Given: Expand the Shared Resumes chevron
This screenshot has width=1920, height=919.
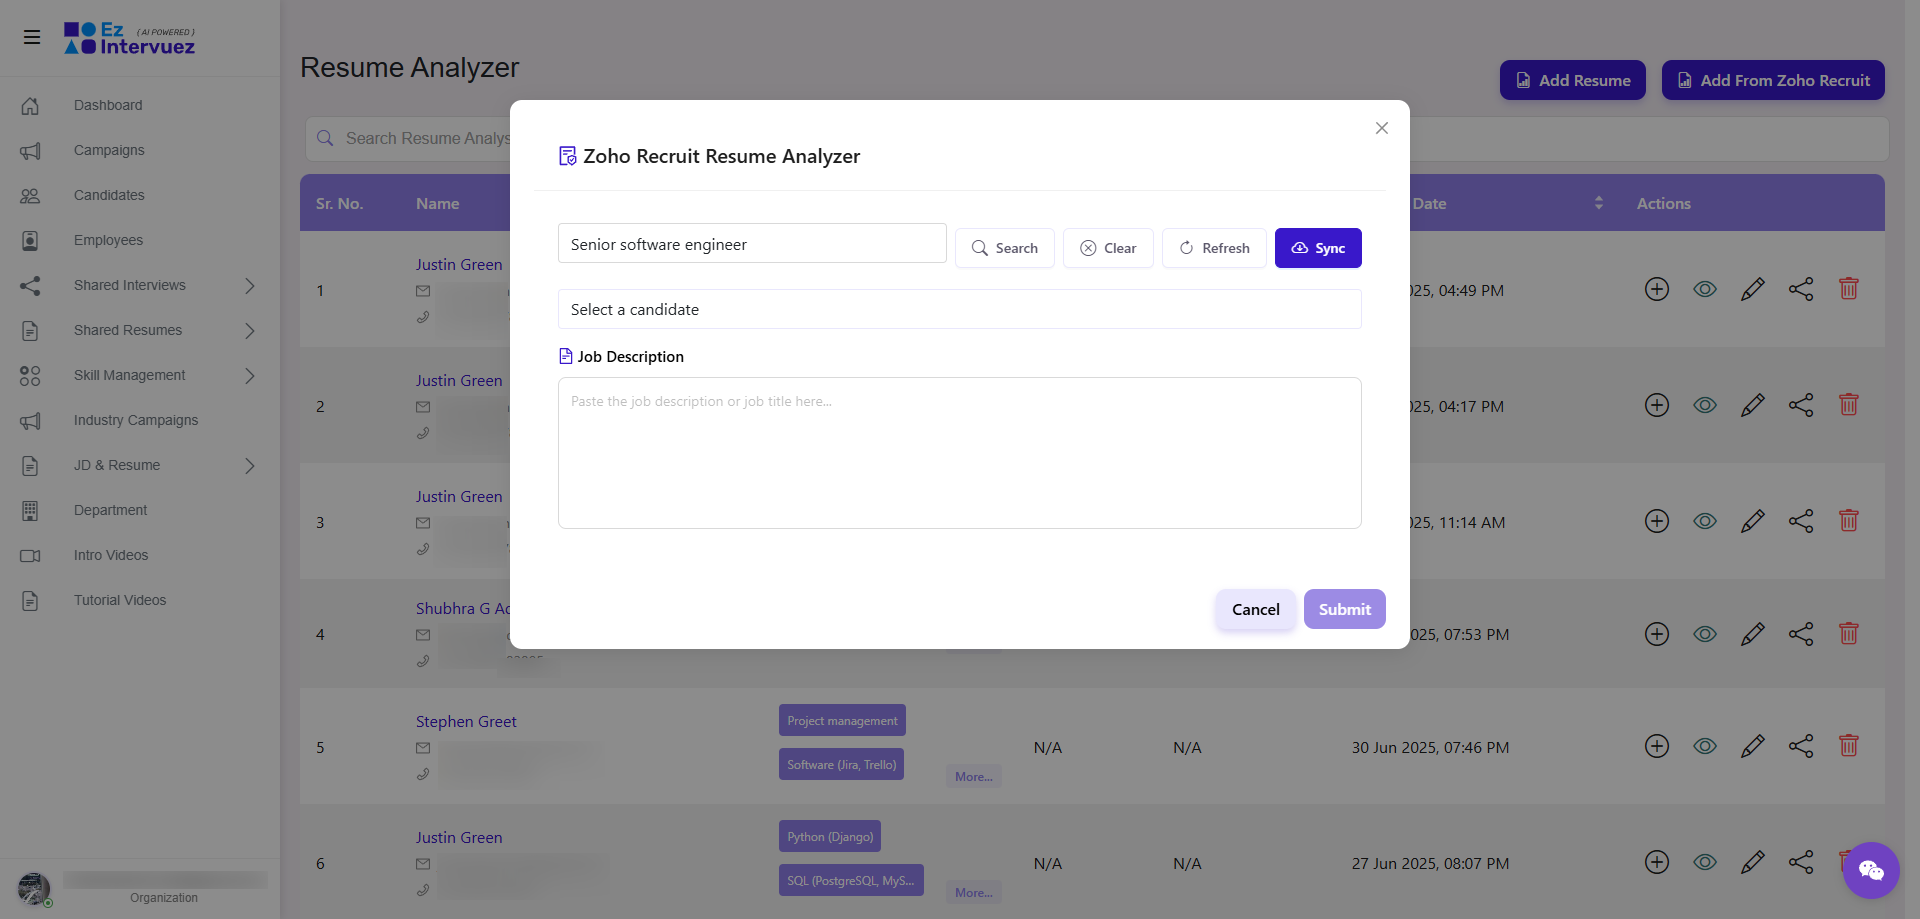Looking at the screenshot, I should pos(250,331).
